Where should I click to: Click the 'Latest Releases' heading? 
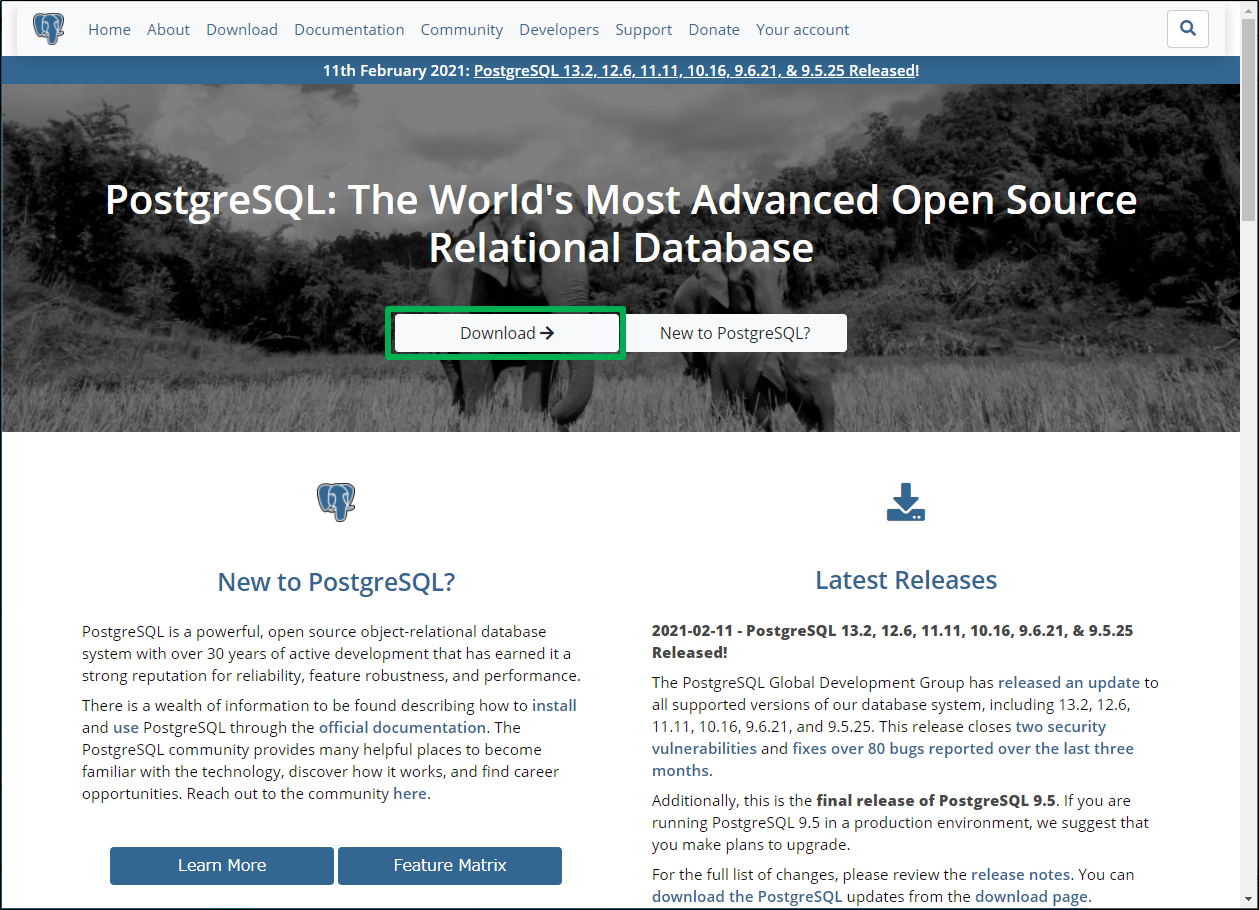coord(906,580)
